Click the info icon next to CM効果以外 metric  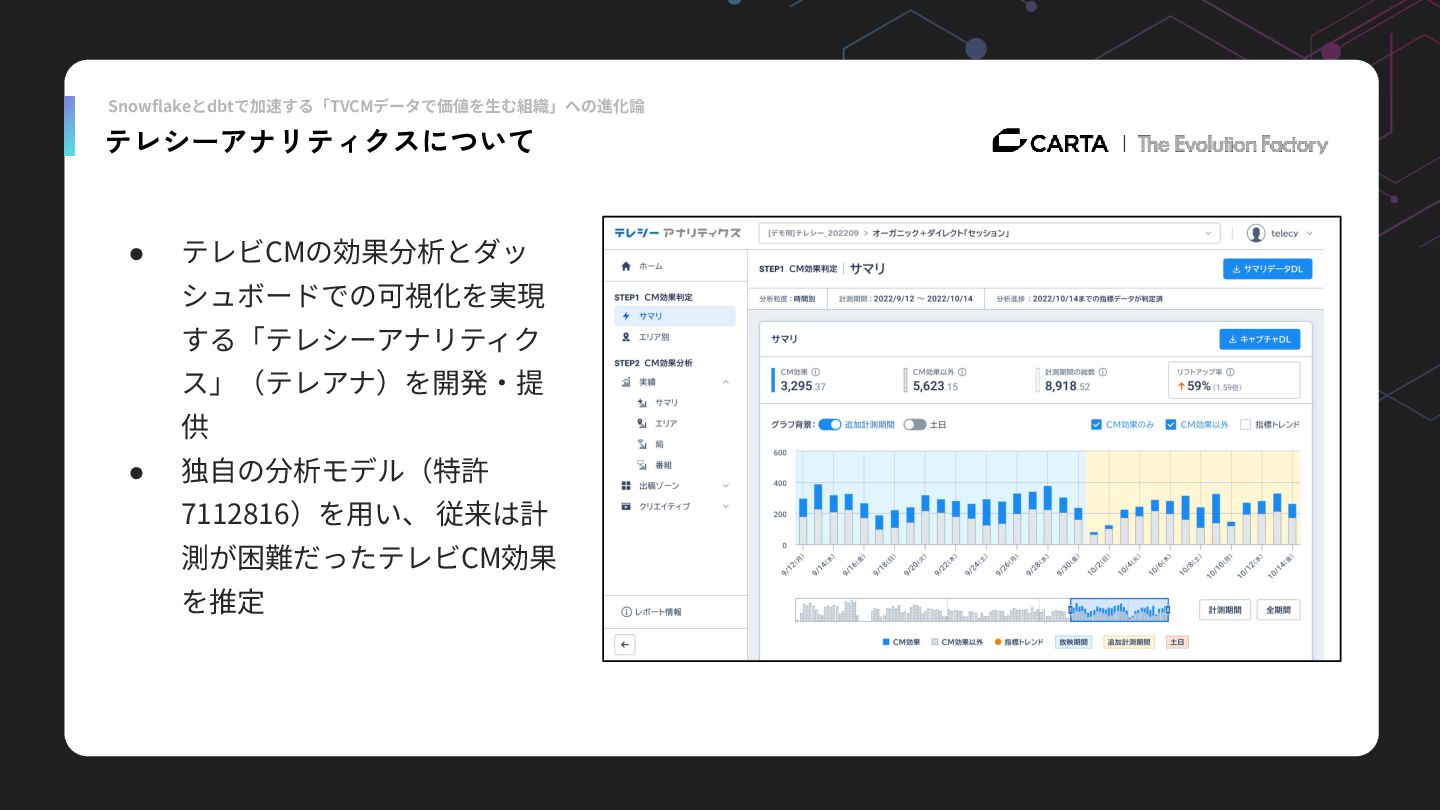click(962, 372)
